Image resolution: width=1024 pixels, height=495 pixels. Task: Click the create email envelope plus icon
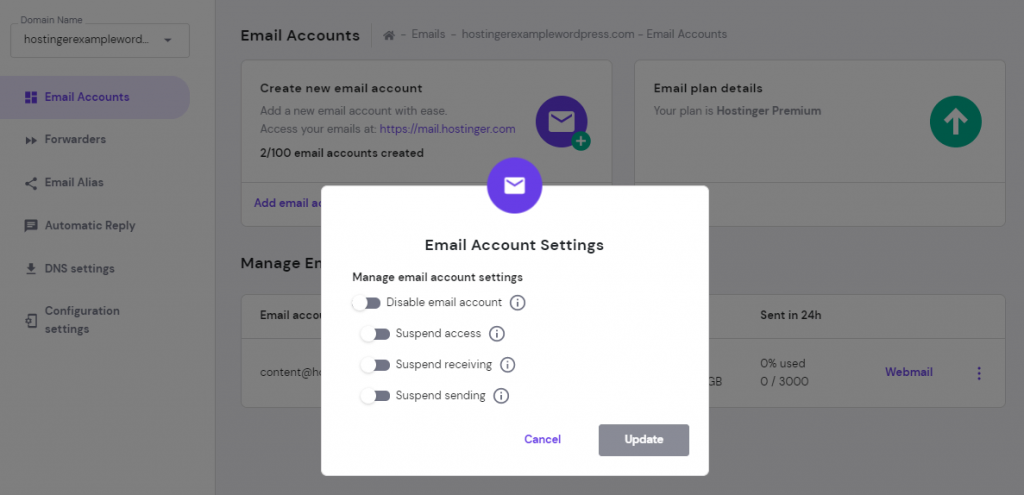click(x=562, y=123)
